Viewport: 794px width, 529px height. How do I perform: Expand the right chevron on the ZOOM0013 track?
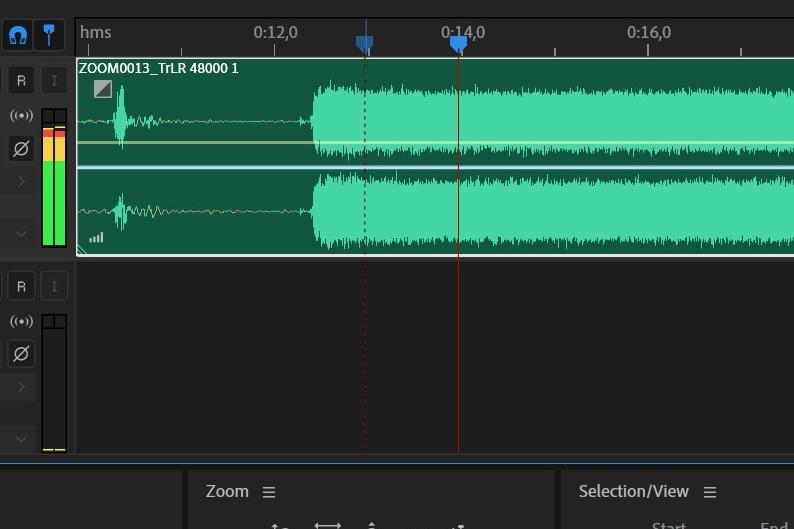21,182
